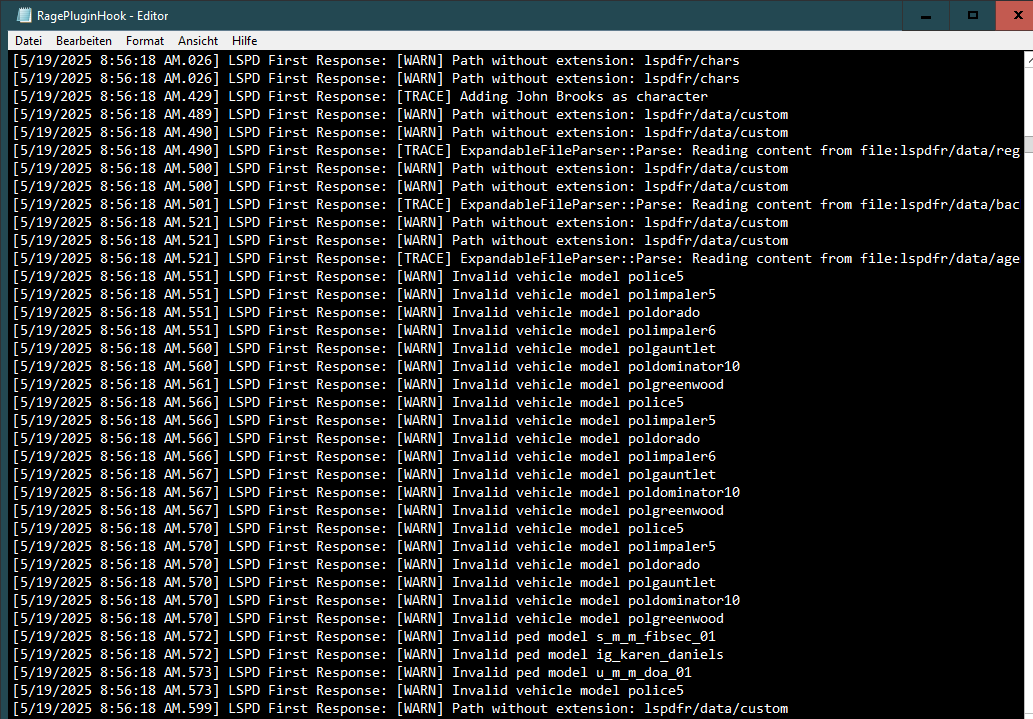Click the AM.551 'poldorado' line
The height and width of the screenshot is (719, 1033).
356,312
